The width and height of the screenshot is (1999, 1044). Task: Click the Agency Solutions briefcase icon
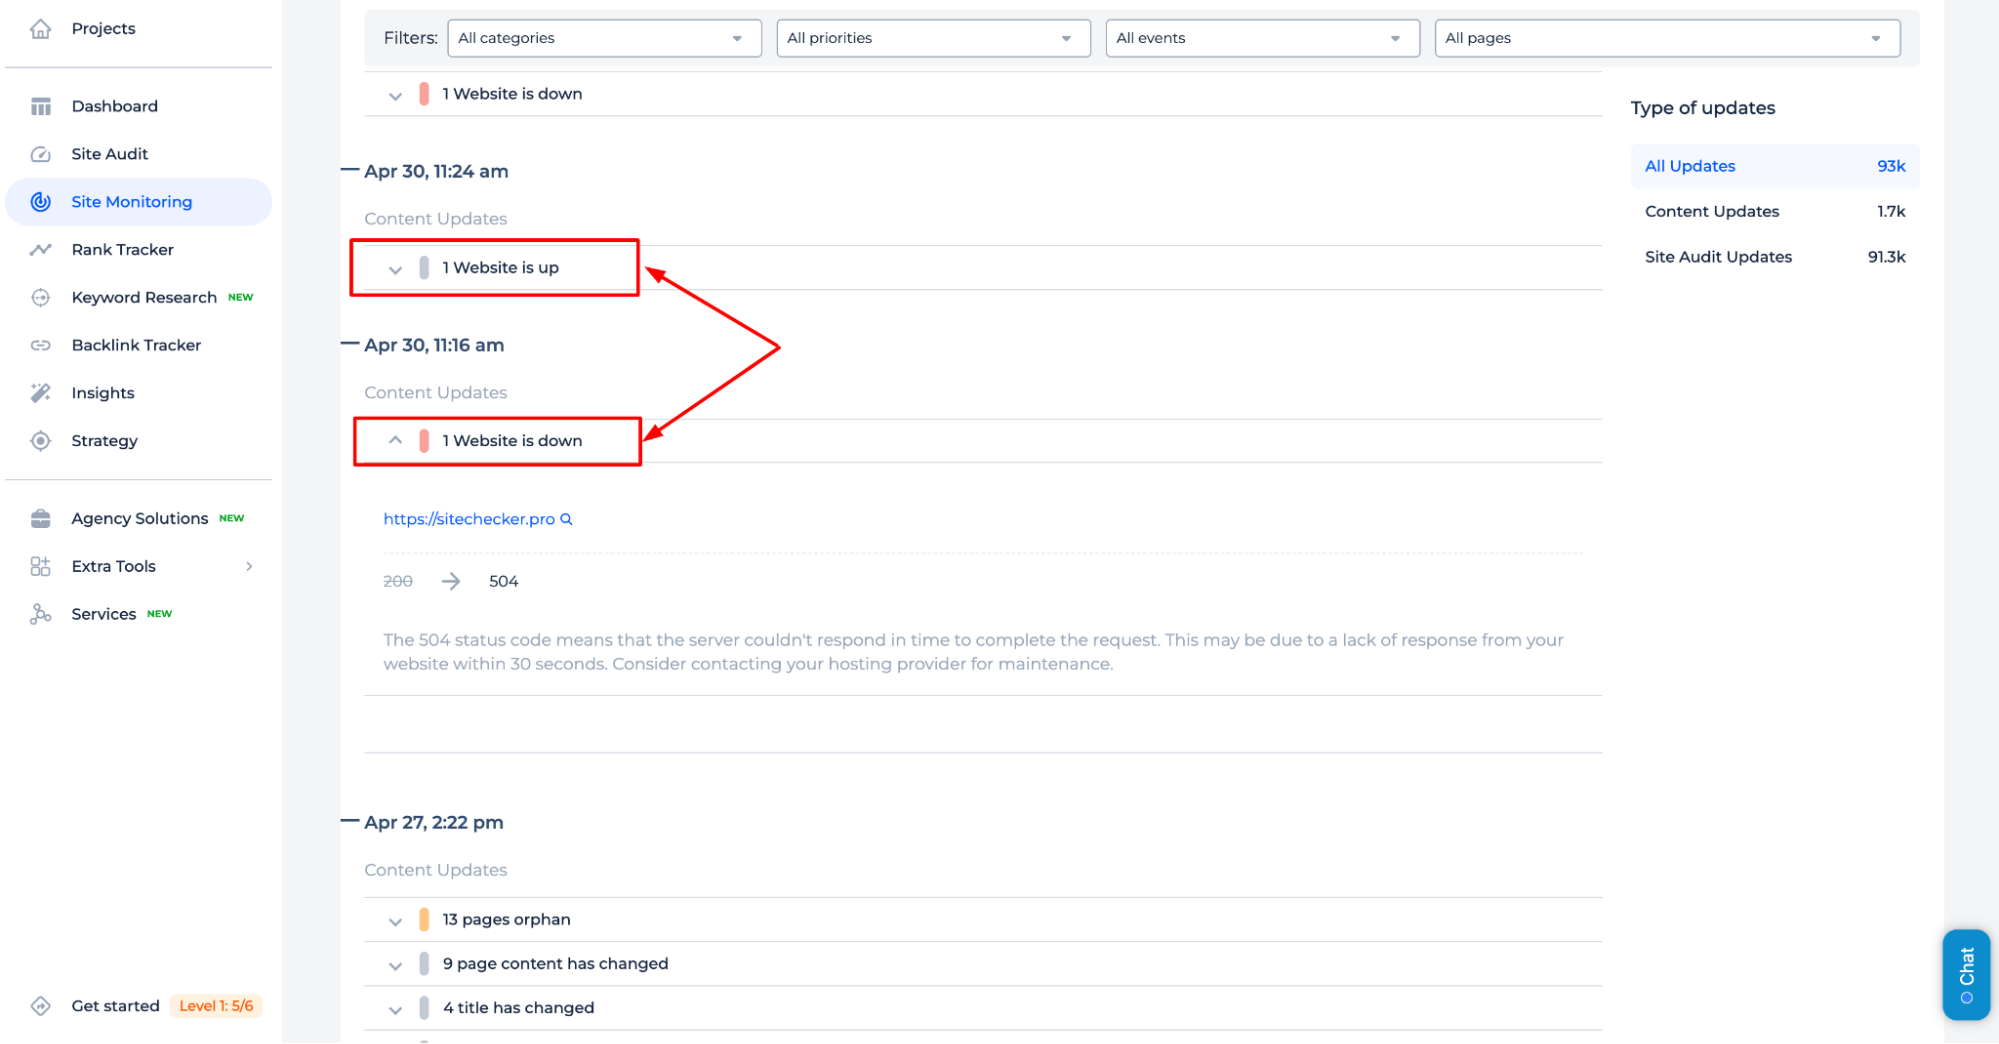[x=40, y=518]
